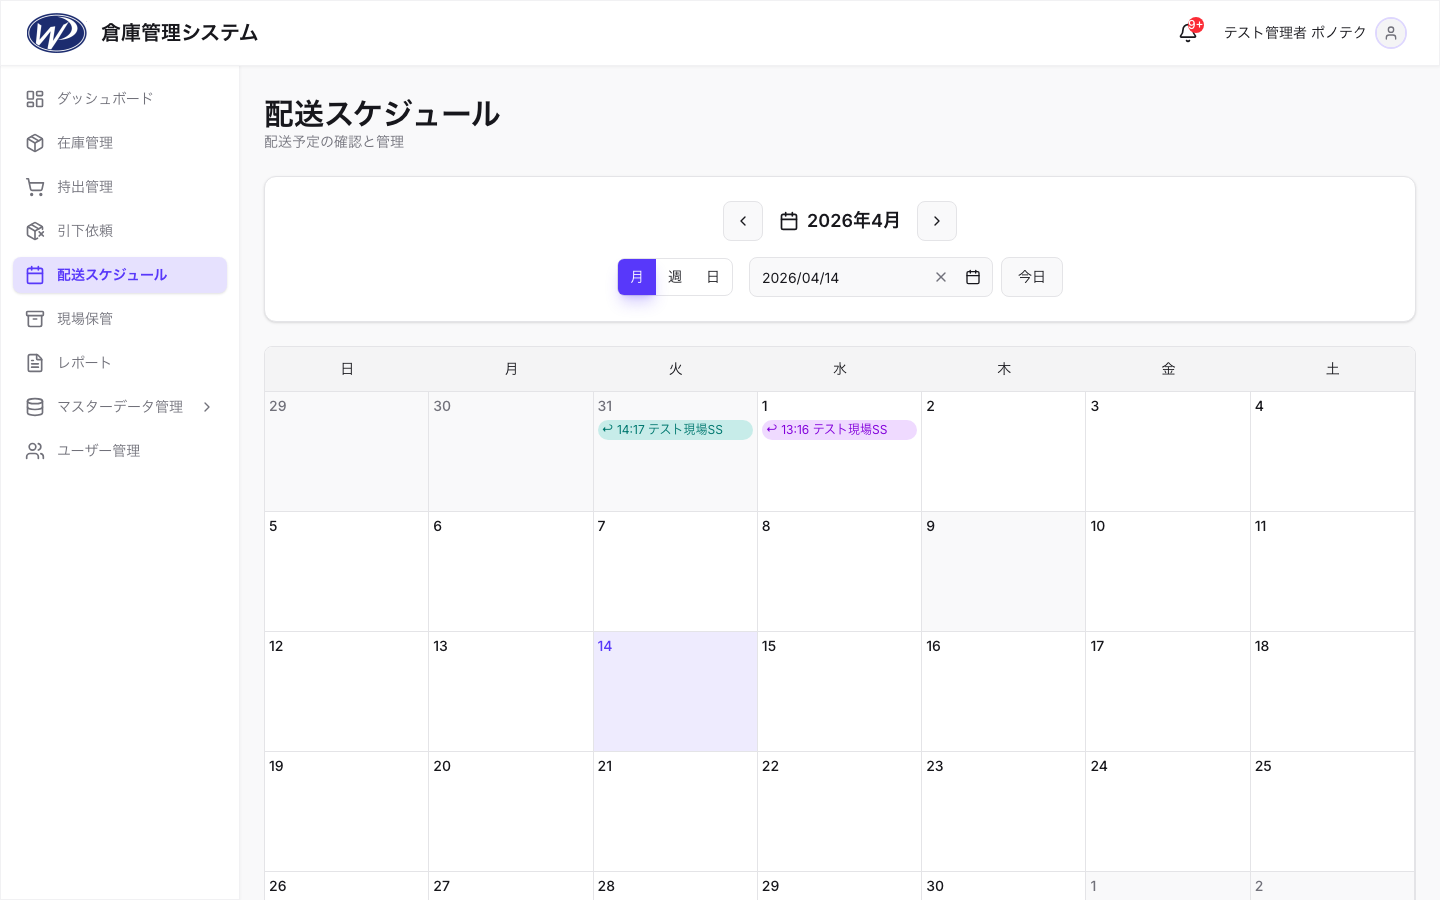This screenshot has height=900, width=1440.
Task: Click the calendar icon beside 2026年4月
Action: 789,221
